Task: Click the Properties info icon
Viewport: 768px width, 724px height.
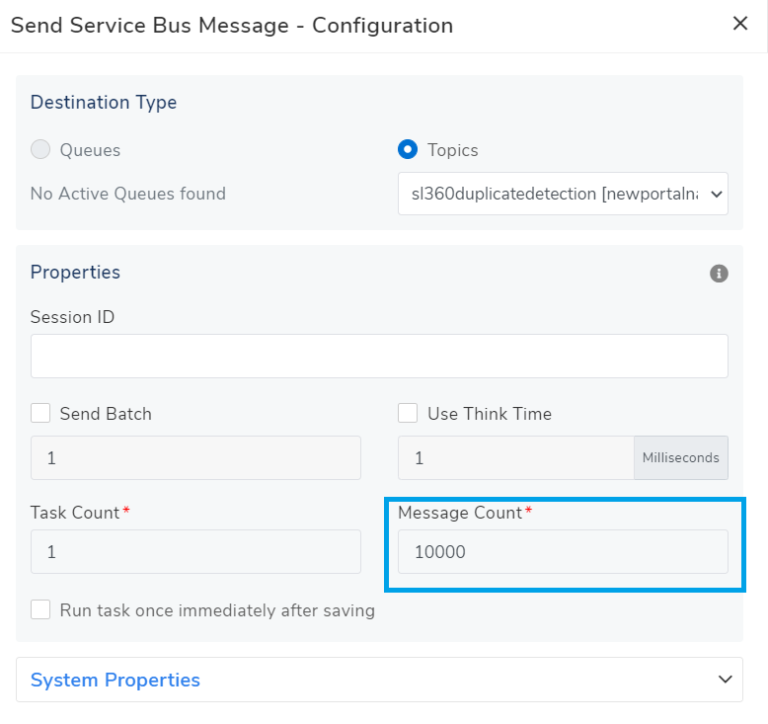Action: (x=718, y=273)
